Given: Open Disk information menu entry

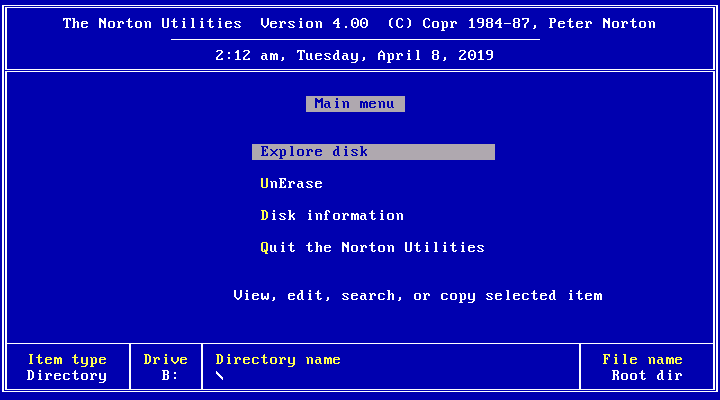Looking at the screenshot, I should pyautogui.click(x=332, y=215).
